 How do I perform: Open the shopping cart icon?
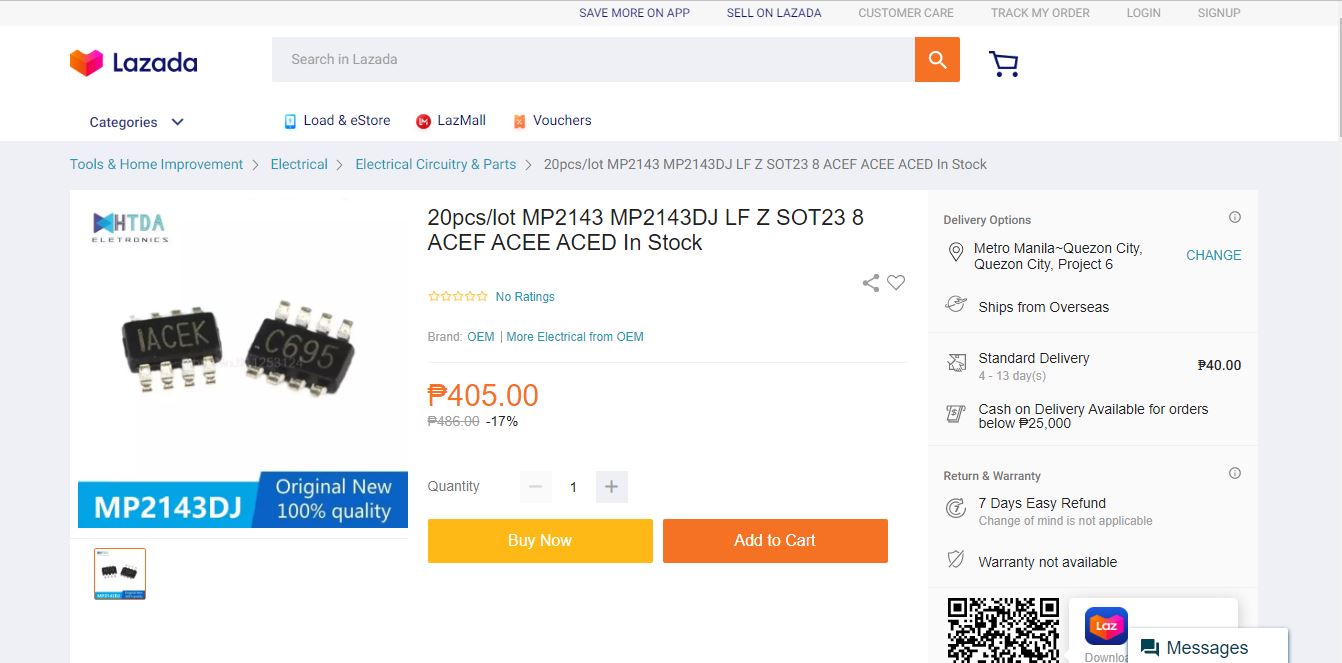pos(1003,64)
